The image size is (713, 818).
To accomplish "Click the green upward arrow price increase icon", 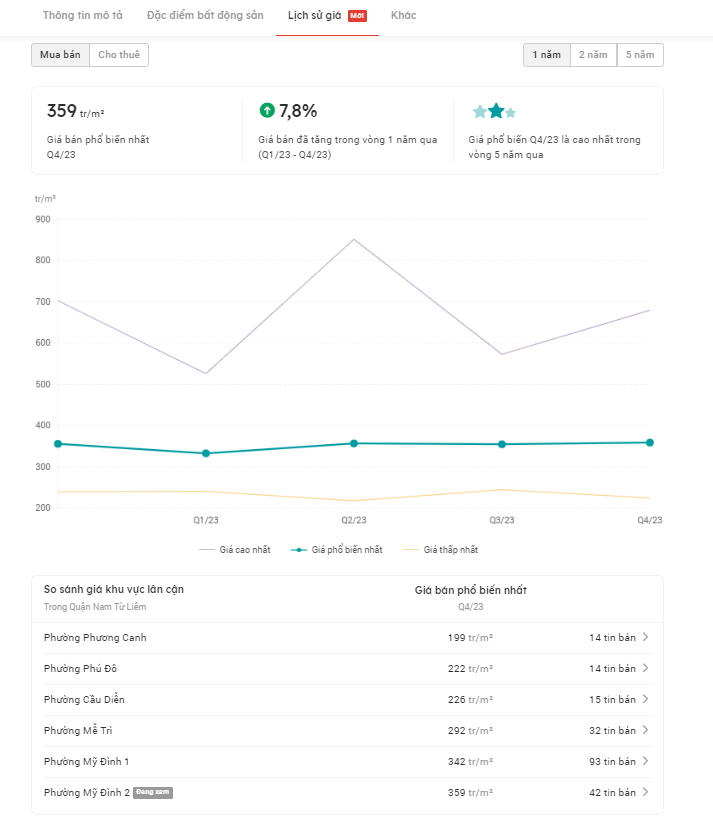I will pos(266,111).
